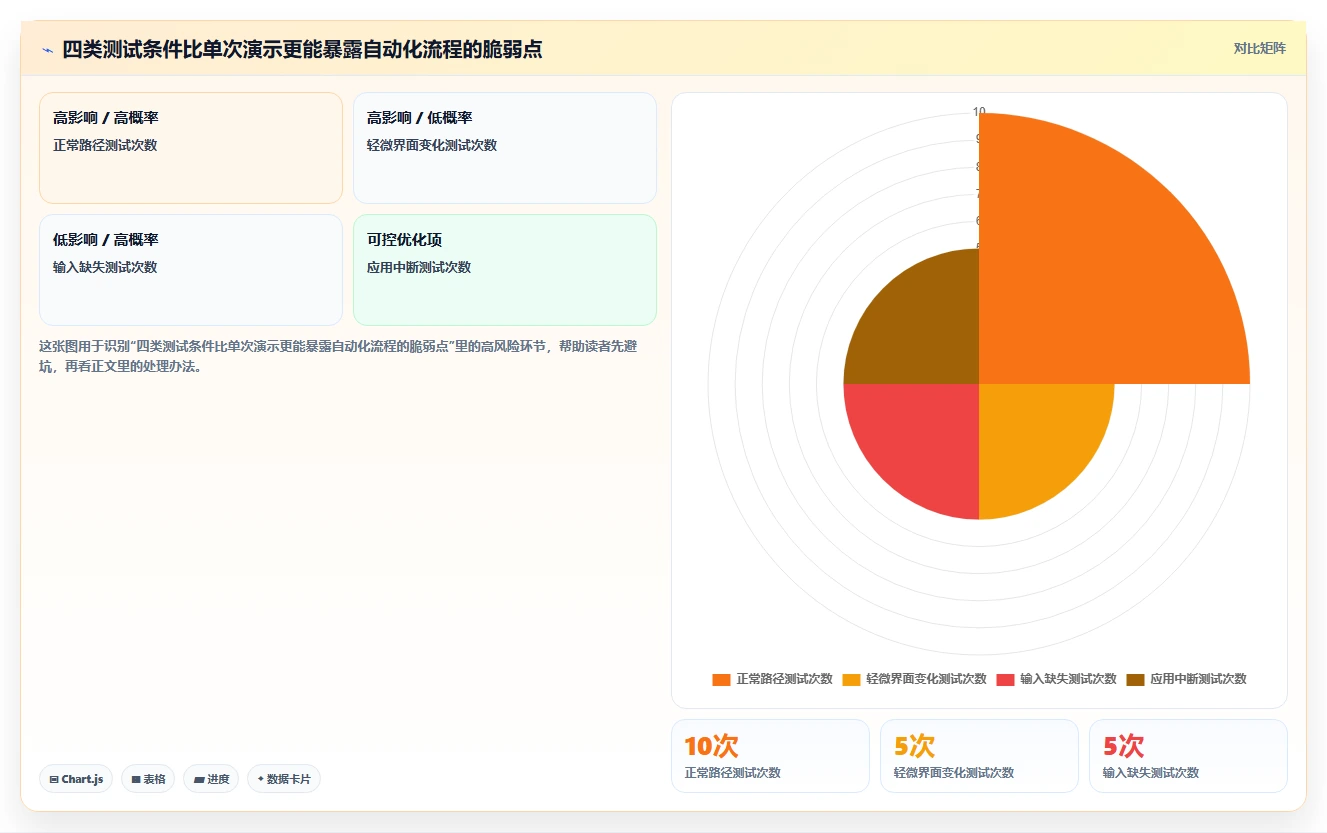This screenshot has height=833, width=1327.
Task: Click the yellow 5次 轻微界面变化 stat card
Action: point(979,756)
